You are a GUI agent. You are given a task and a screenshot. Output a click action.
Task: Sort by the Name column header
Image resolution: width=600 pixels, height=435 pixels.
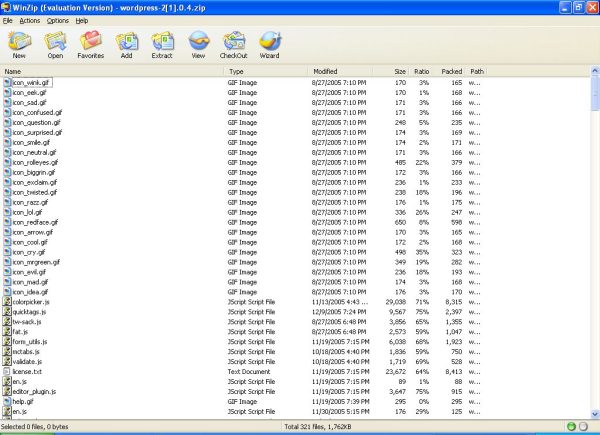112,72
